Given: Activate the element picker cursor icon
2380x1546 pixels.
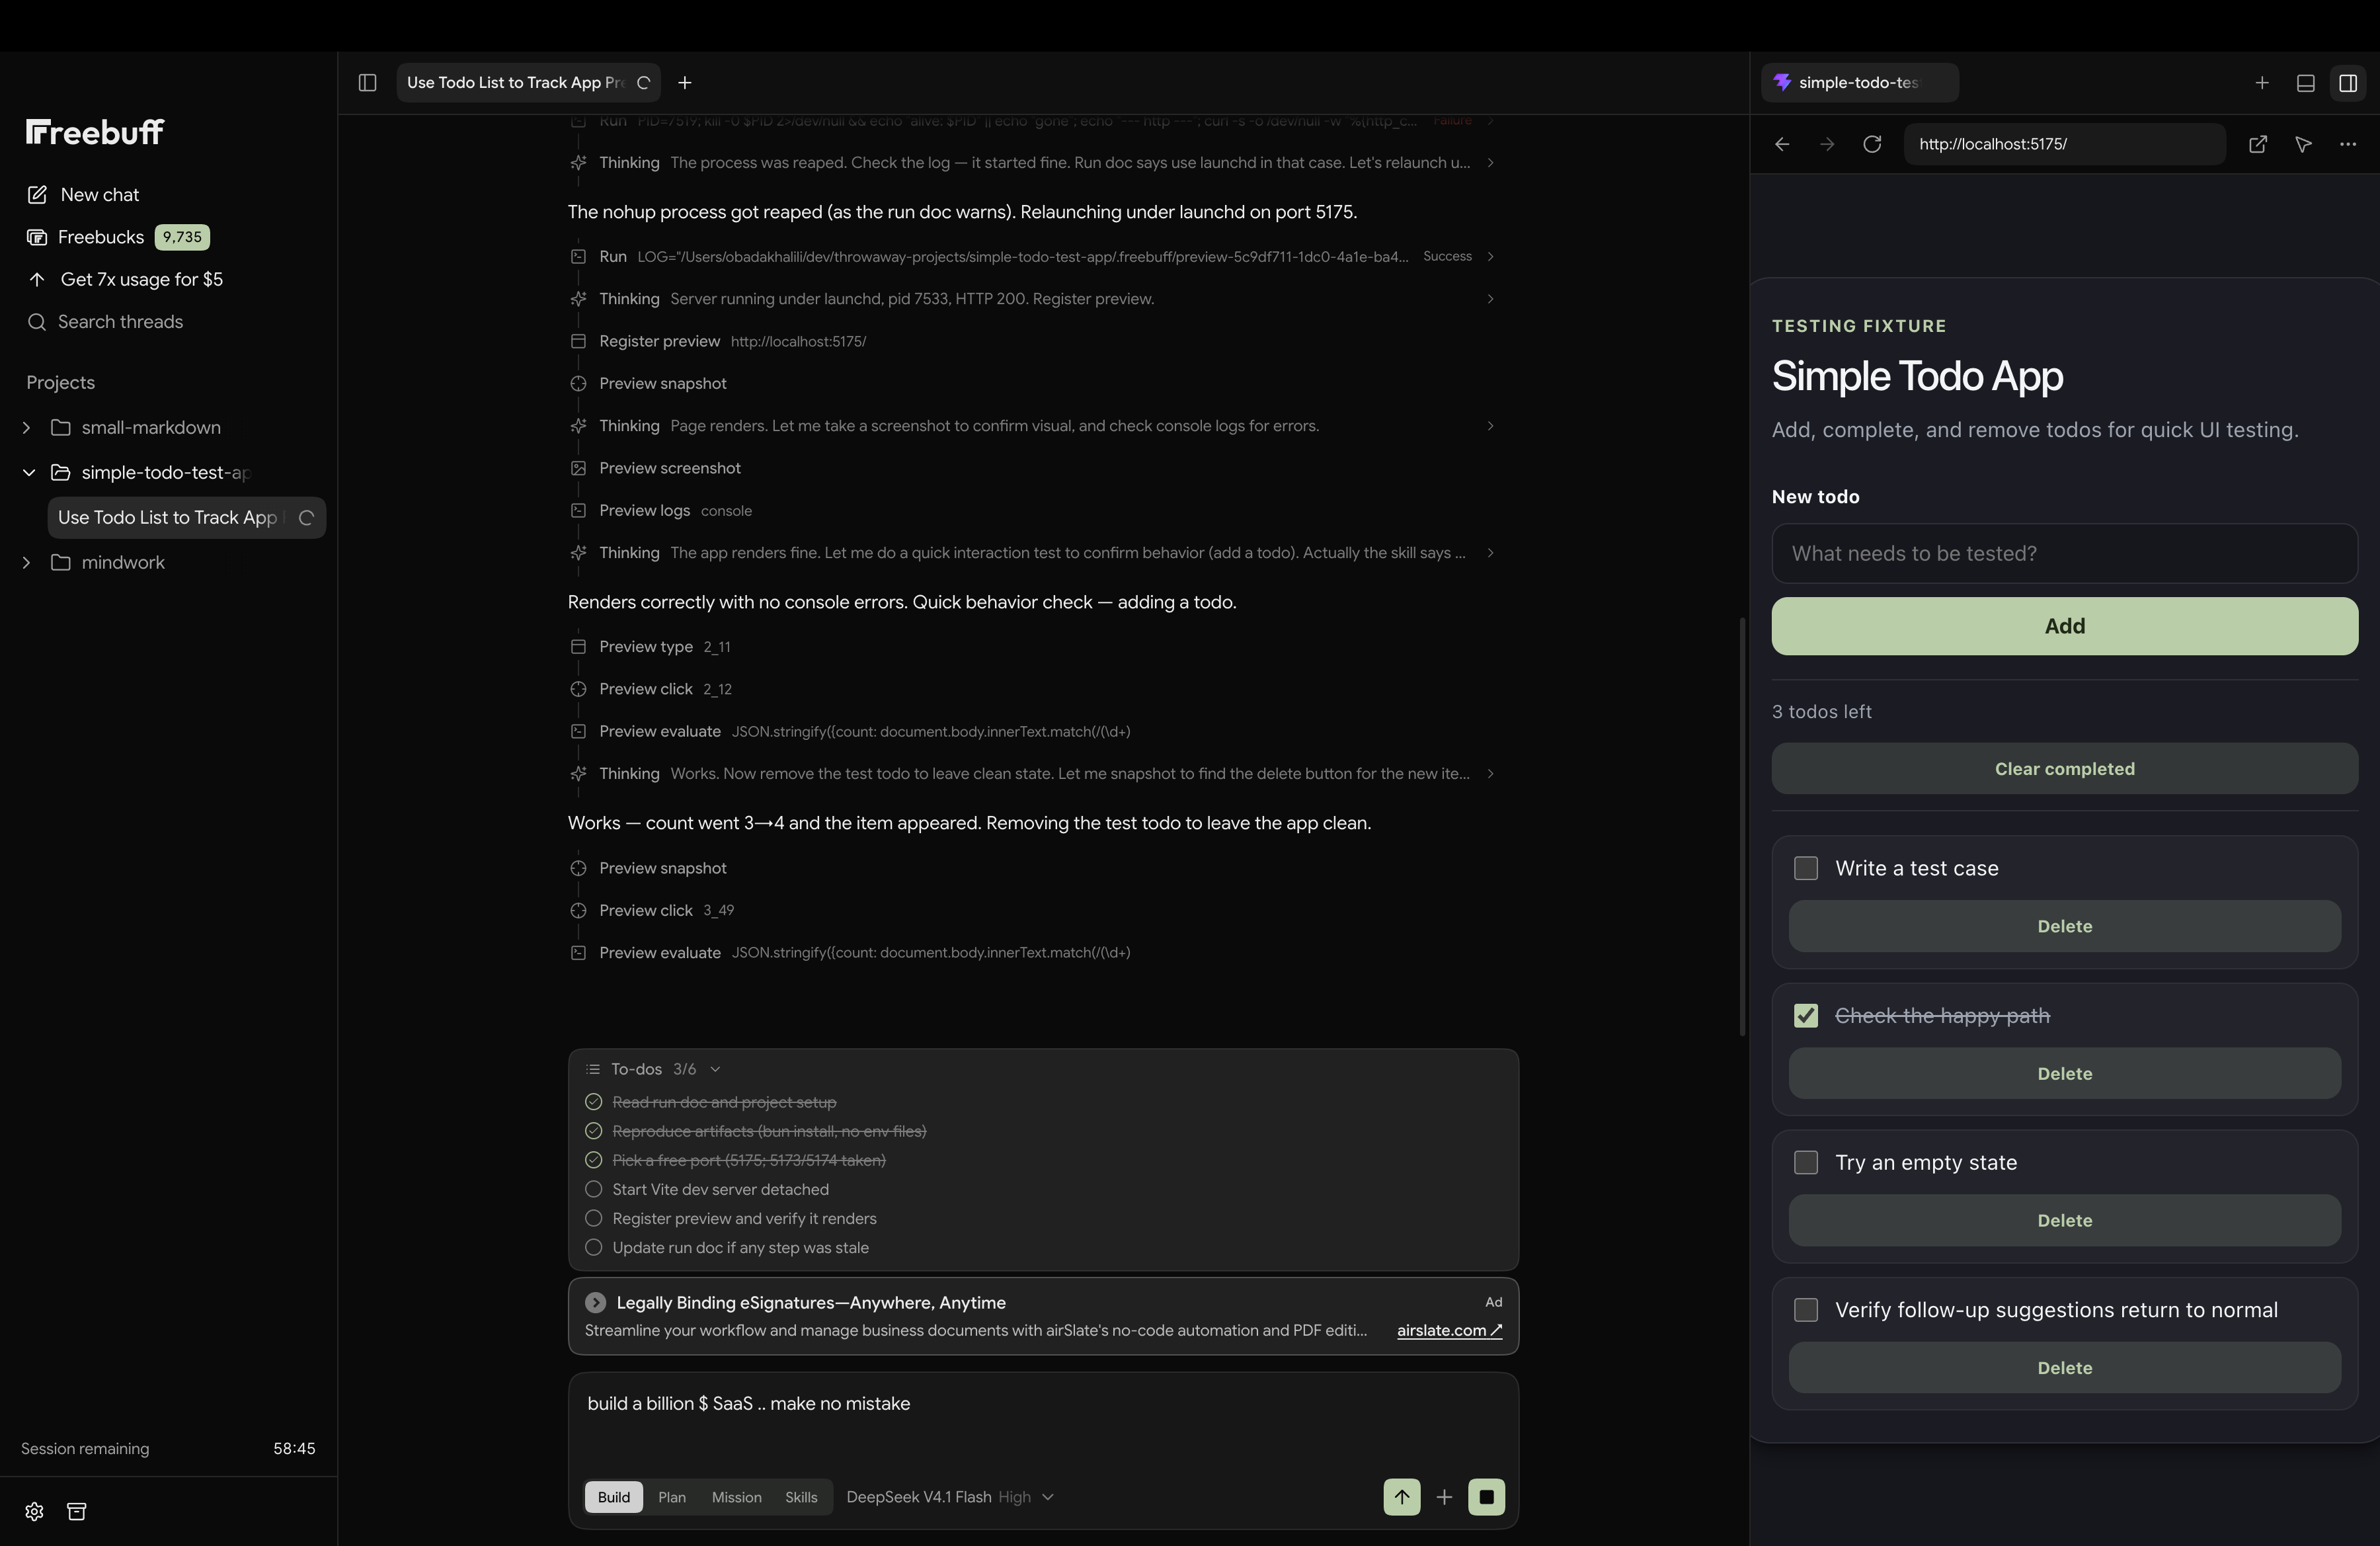Looking at the screenshot, I should pos(2303,144).
